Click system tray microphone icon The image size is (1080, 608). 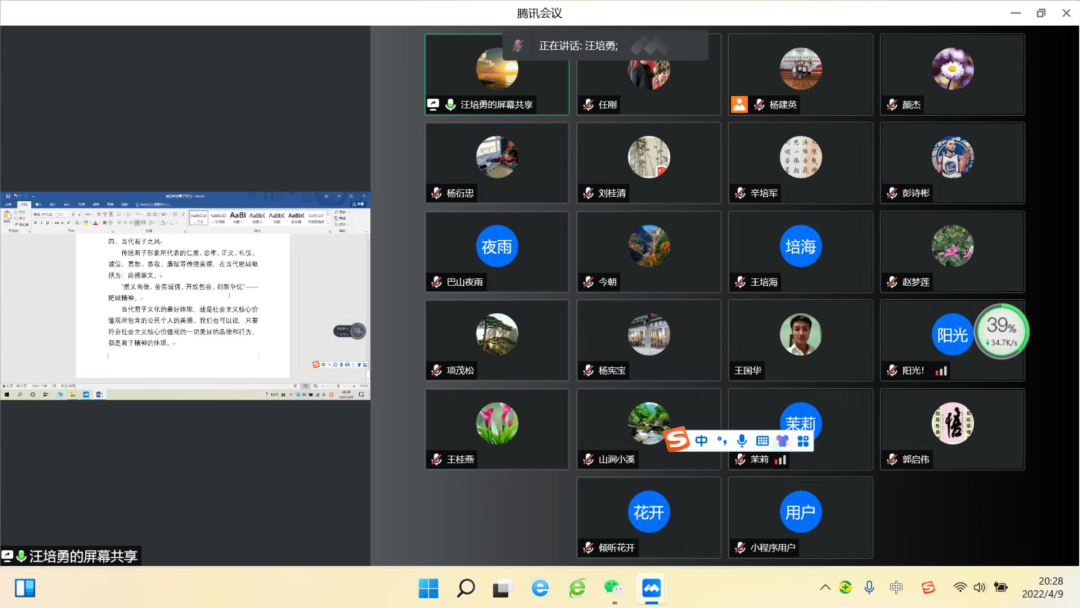869,587
